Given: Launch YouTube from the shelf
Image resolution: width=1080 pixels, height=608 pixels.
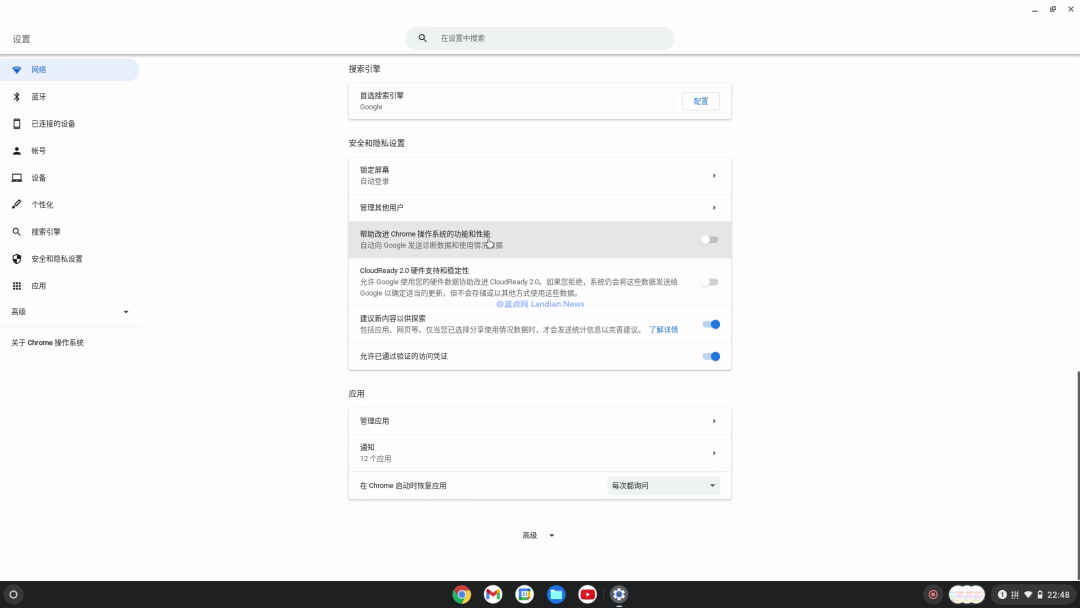Looking at the screenshot, I should pyautogui.click(x=588, y=593).
